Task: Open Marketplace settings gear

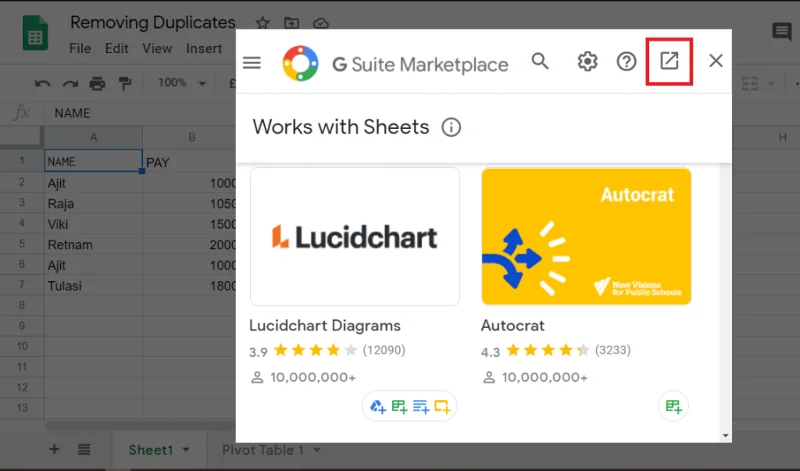Action: click(x=587, y=62)
